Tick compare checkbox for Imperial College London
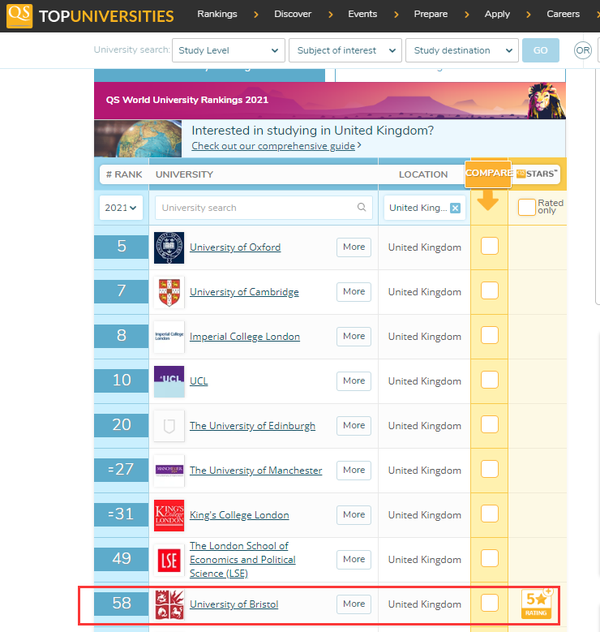600x632 pixels. click(490, 335)
